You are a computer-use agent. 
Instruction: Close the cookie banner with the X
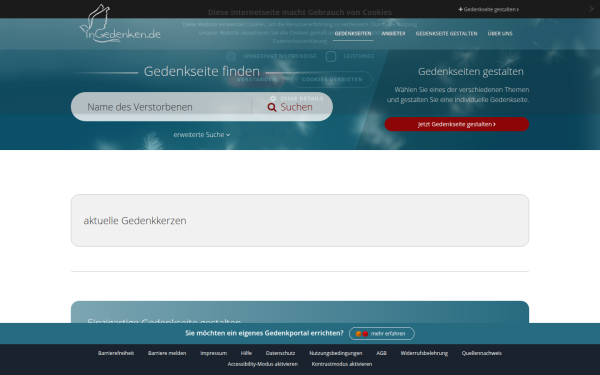pyautogui.click(x=591, y=9)
